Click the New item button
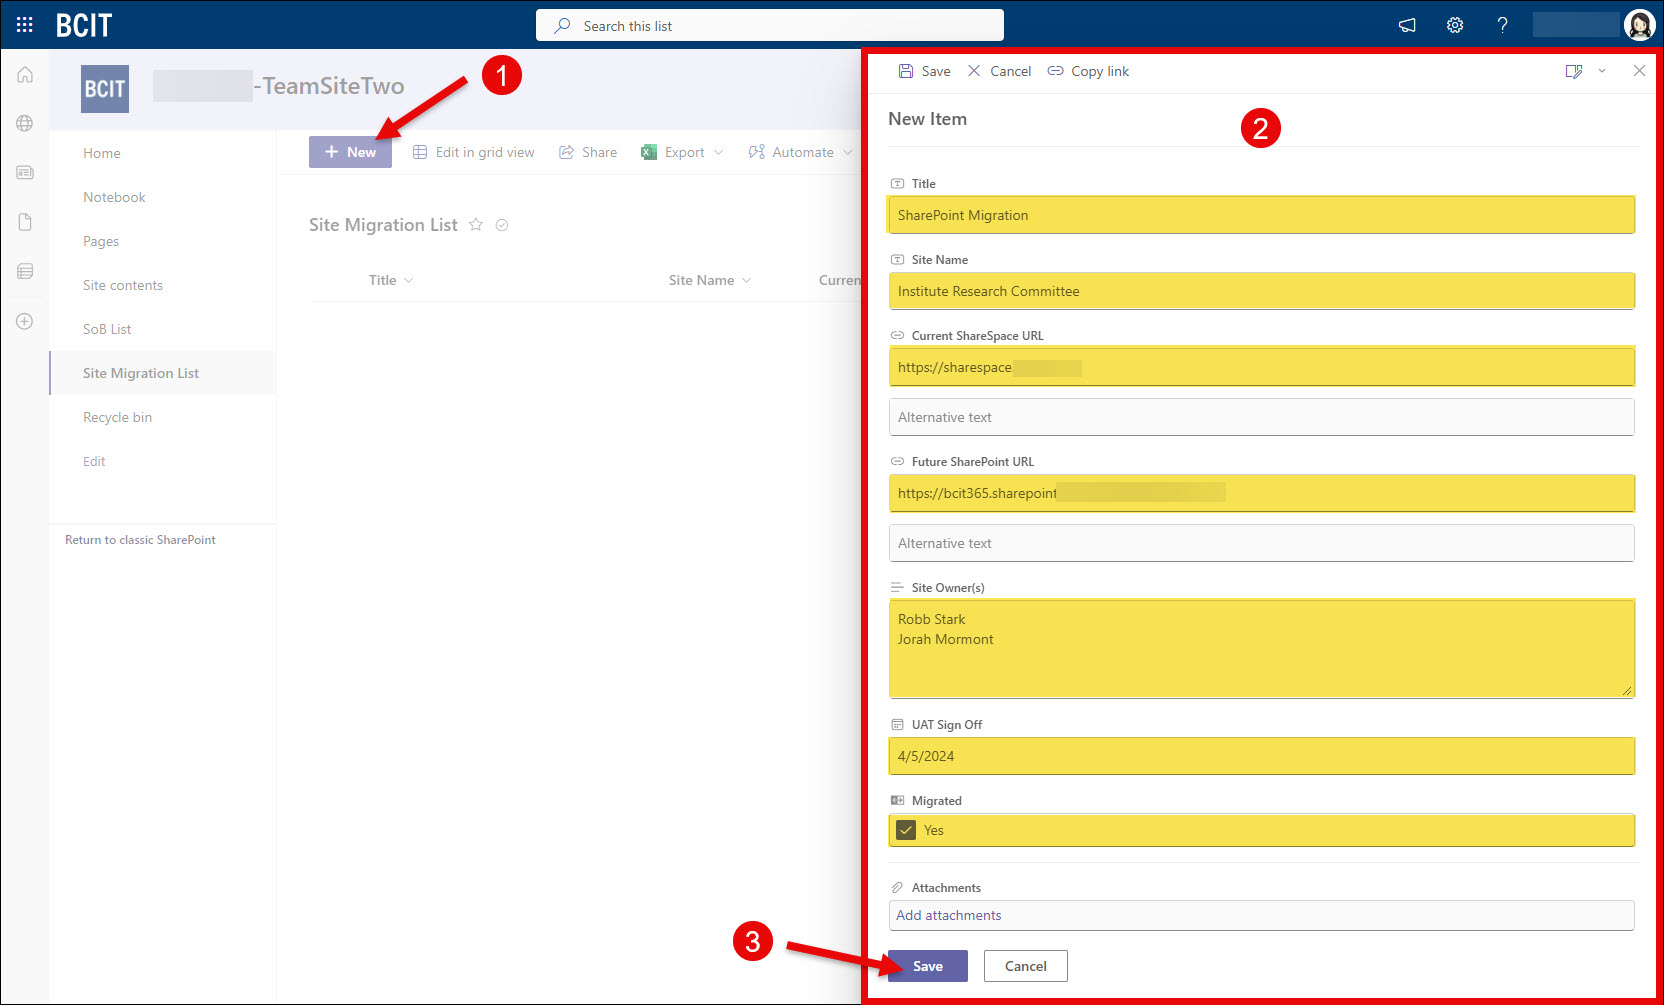 (x=350, y=152)
